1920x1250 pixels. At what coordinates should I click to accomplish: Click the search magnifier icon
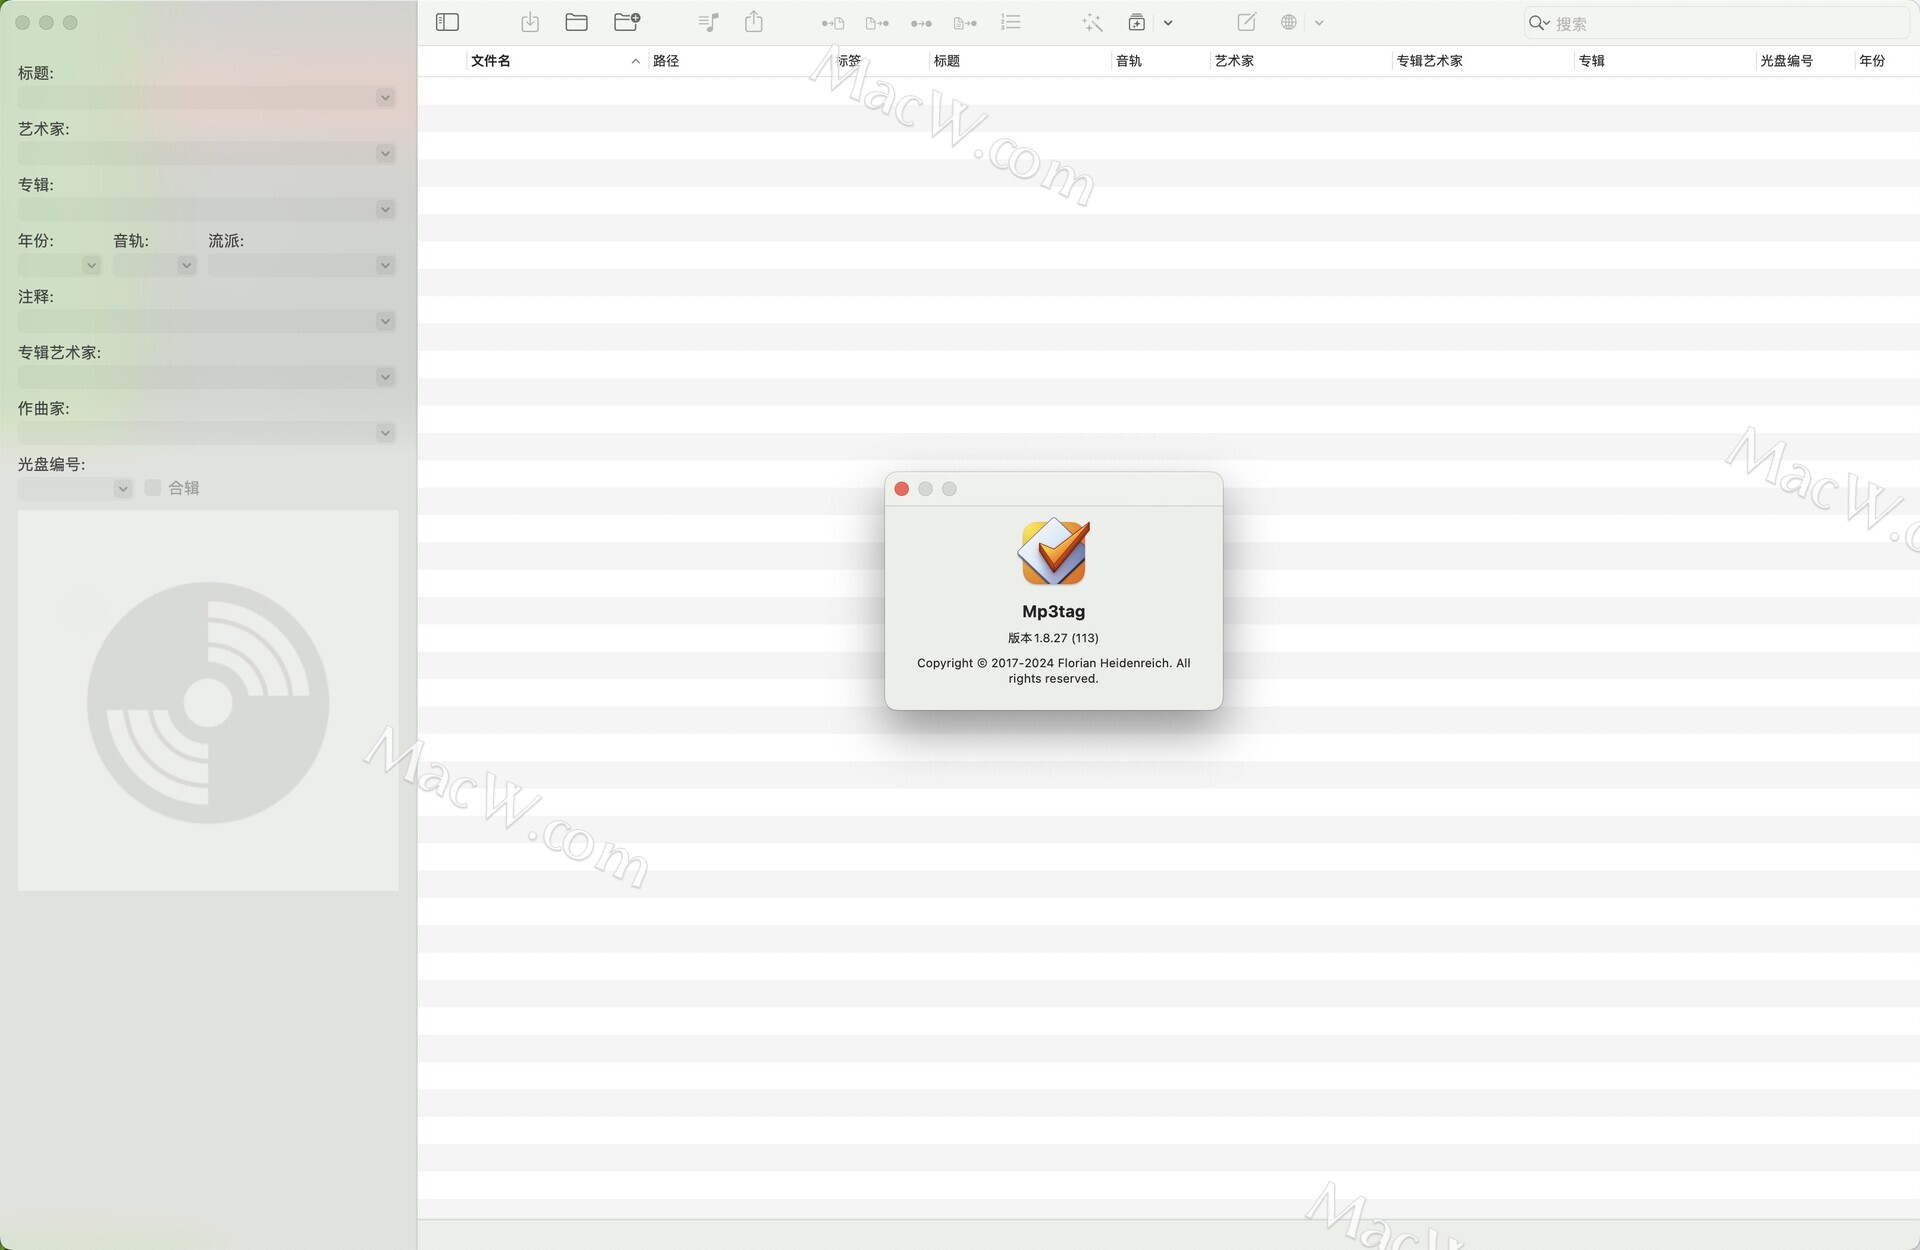coord(1538,23)
